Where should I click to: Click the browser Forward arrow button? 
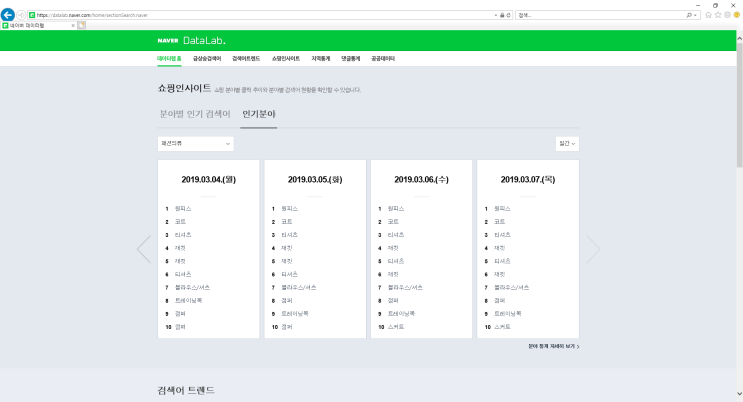pos(21,15)
